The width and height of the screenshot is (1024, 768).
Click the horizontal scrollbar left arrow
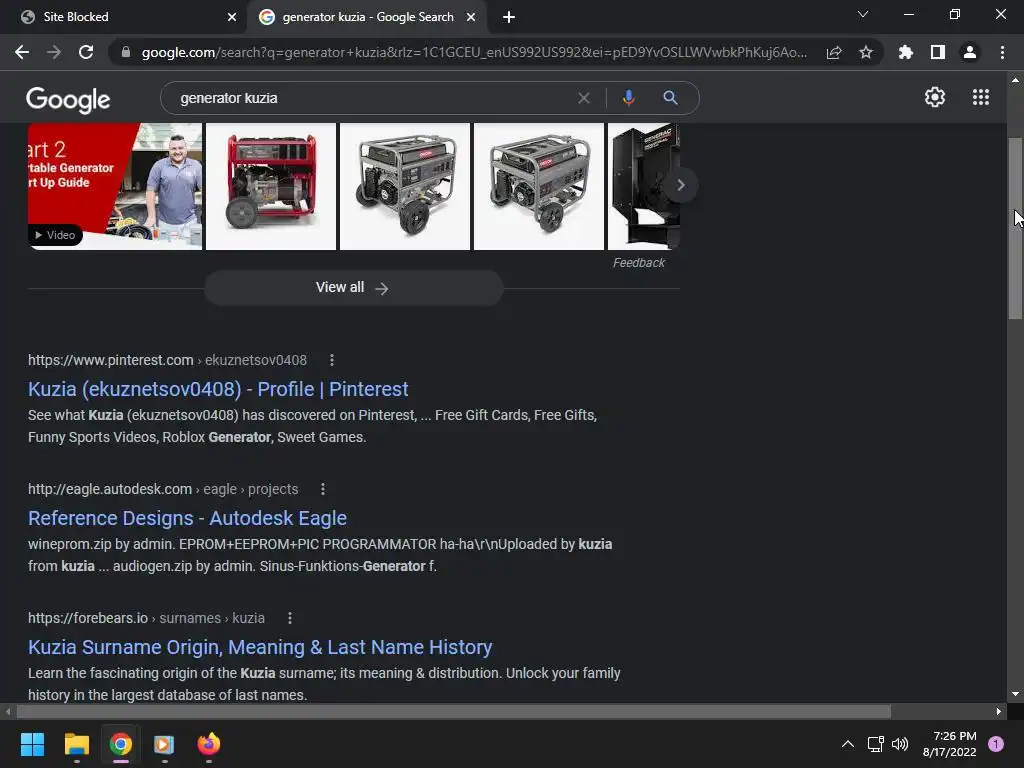click(8, 711)
